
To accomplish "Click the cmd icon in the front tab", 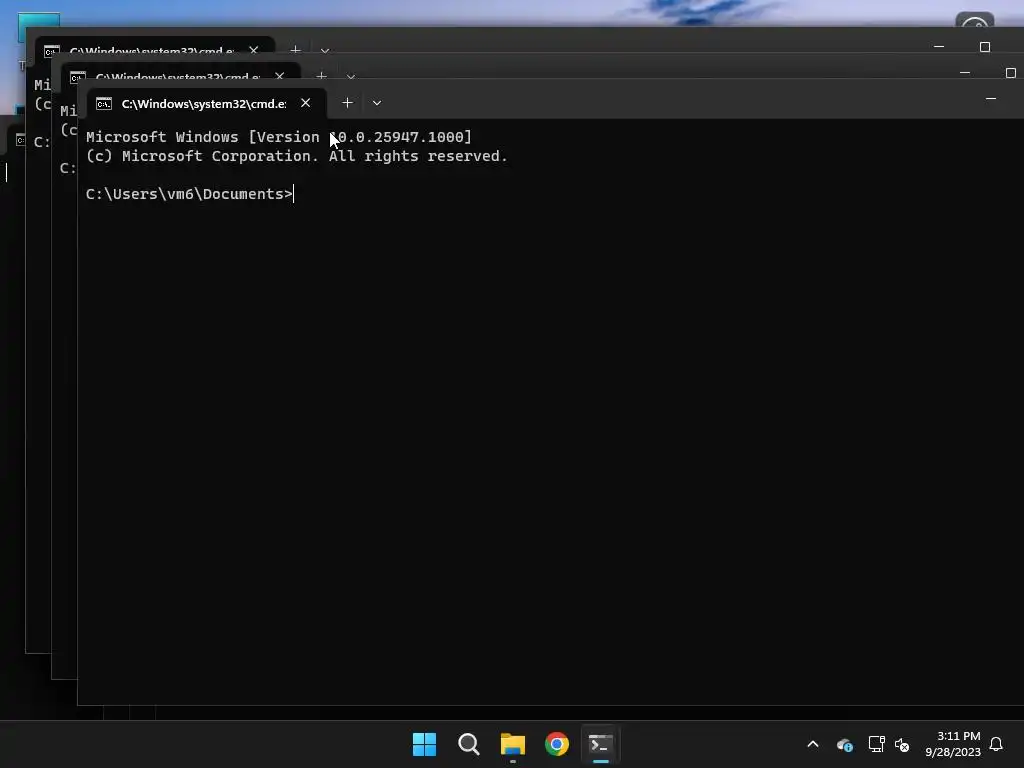I will click(104, 103).
